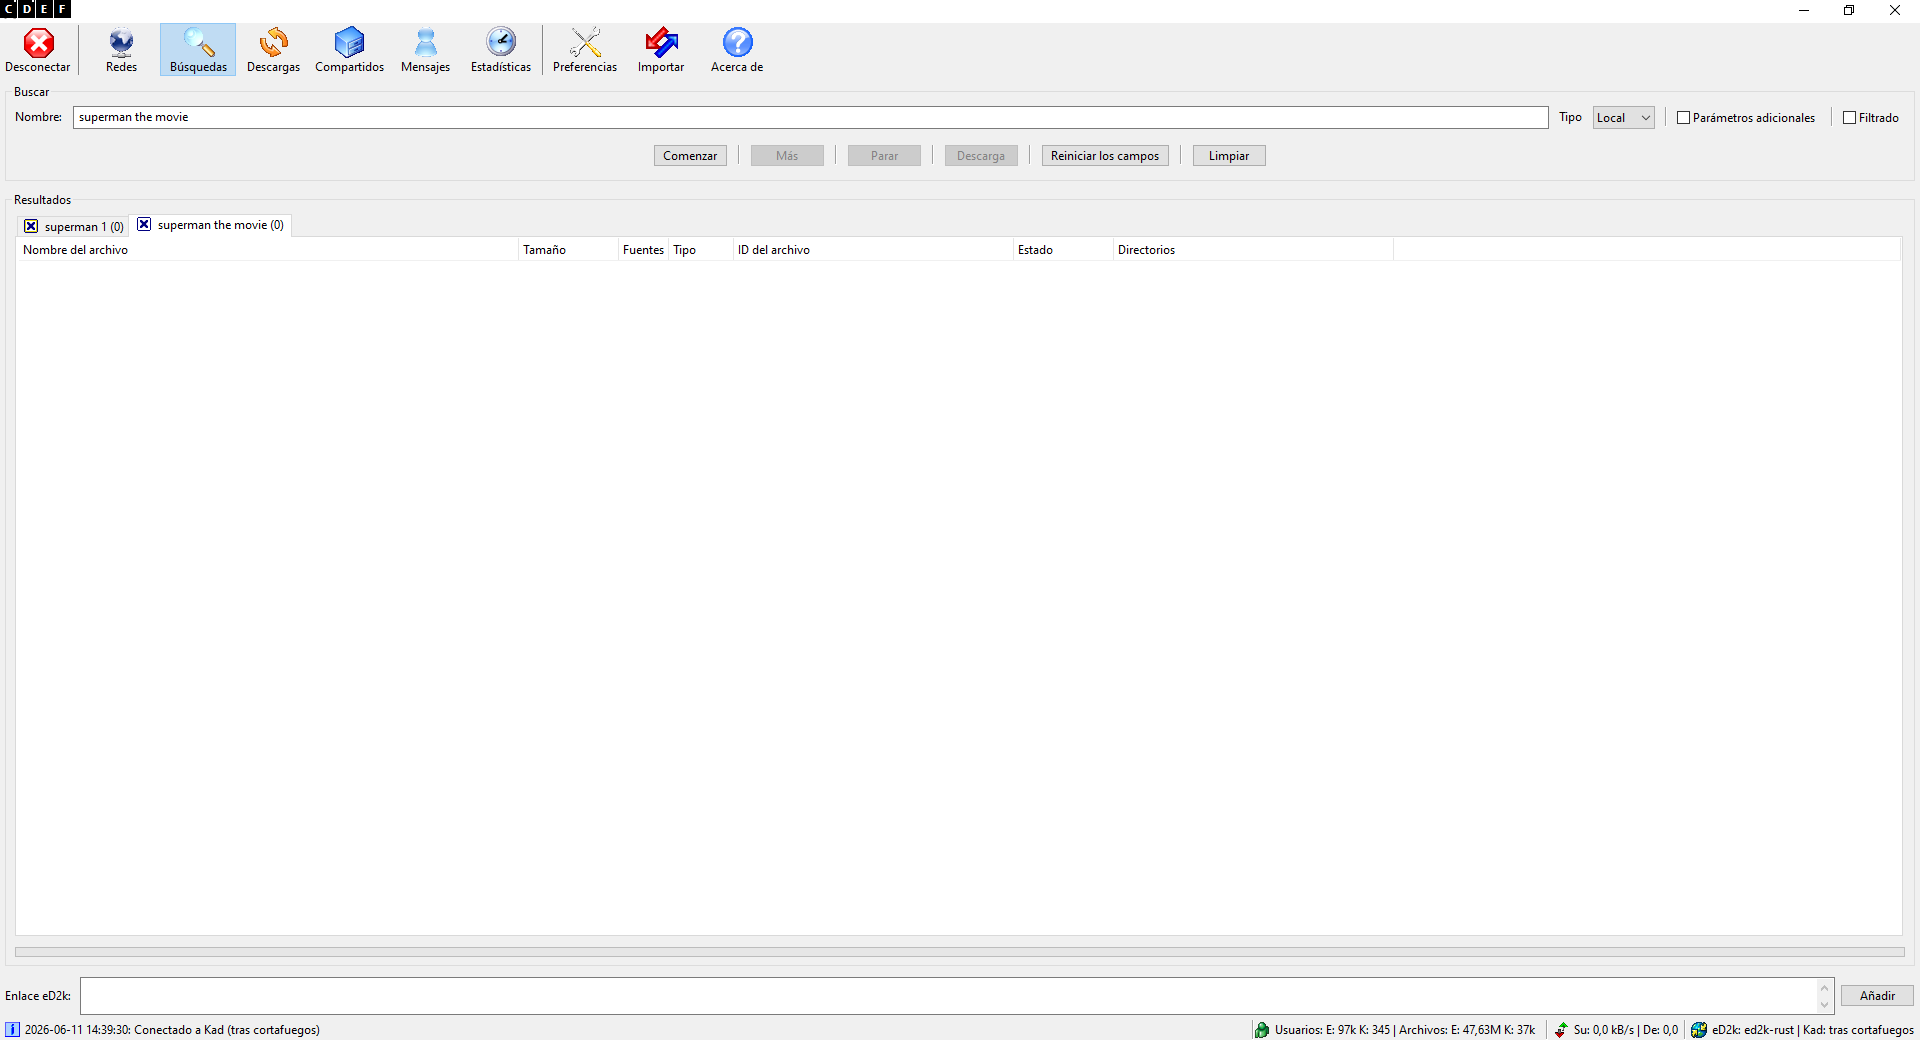
Task: Click the users icon in the status bar
Action: 1262,1030
